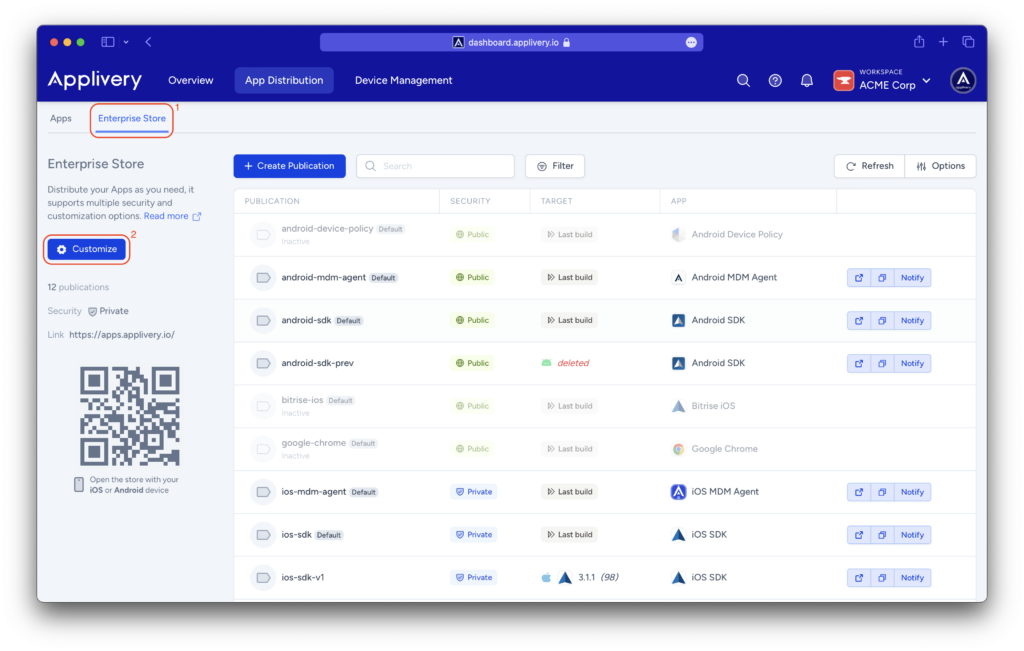
Task: Notify users for android-mdm-agent
Action: pyautogui.click(x=912, y=278)
